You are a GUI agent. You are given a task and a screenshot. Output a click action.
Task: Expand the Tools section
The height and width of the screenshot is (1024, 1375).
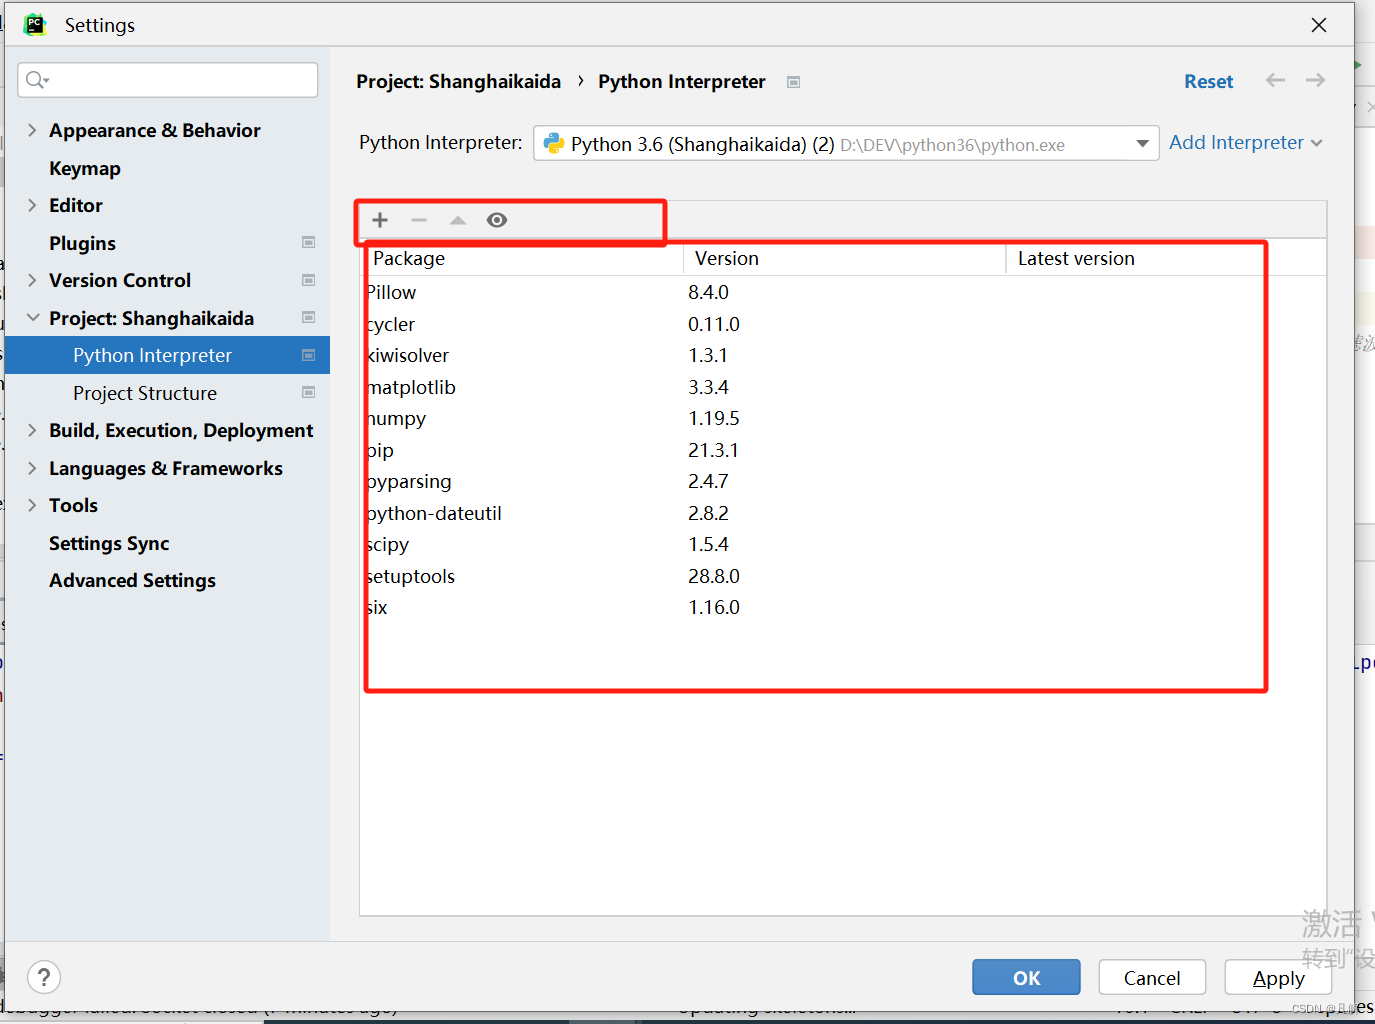point(32,505)
